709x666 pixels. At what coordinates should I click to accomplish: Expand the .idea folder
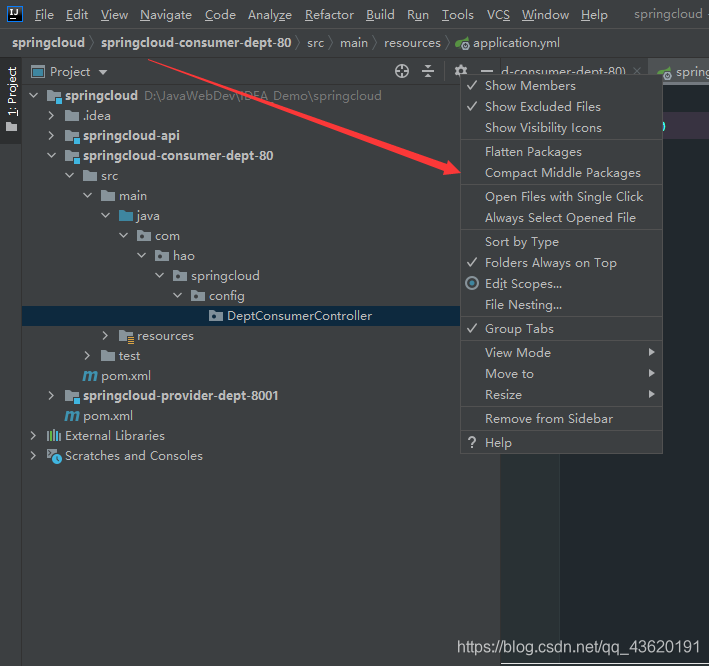[x=51, y=116]
